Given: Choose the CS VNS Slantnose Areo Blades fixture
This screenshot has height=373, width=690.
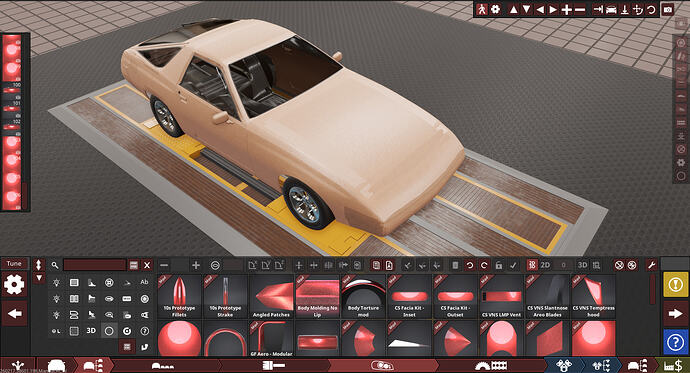Looking at the screenshot, I should coord(547,296).
